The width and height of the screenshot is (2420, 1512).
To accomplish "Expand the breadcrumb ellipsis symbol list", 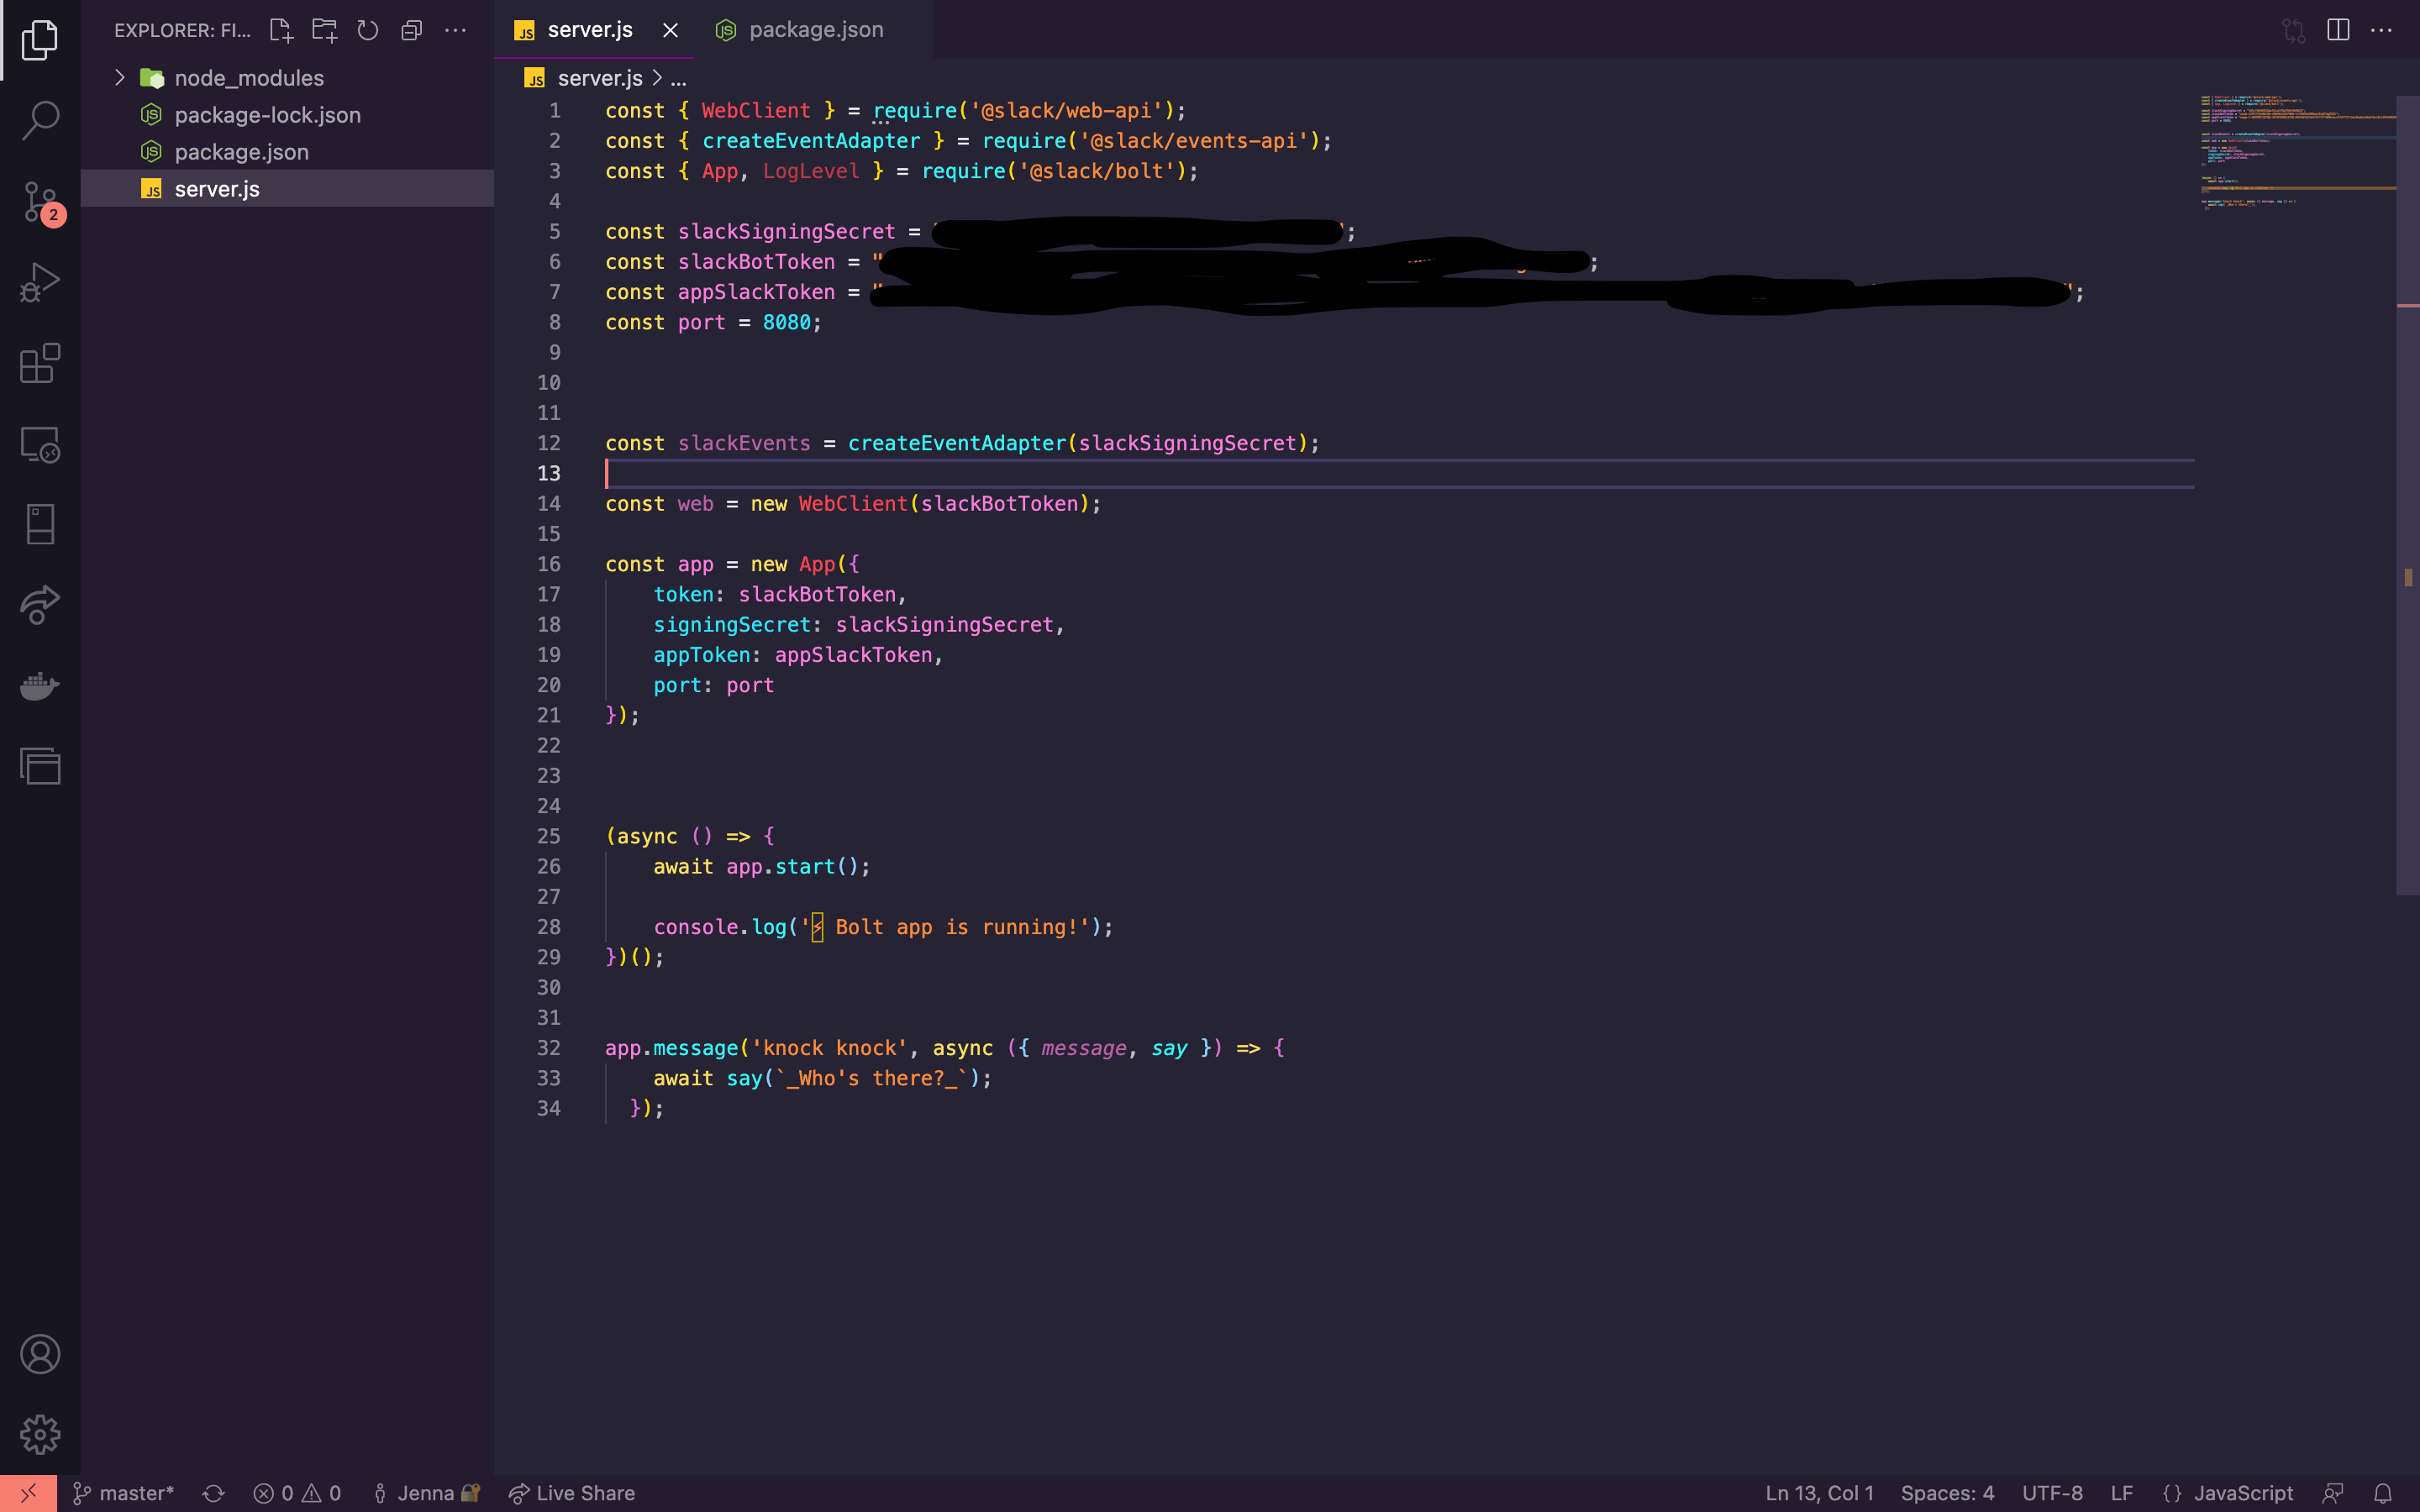I will coord(678,78).
